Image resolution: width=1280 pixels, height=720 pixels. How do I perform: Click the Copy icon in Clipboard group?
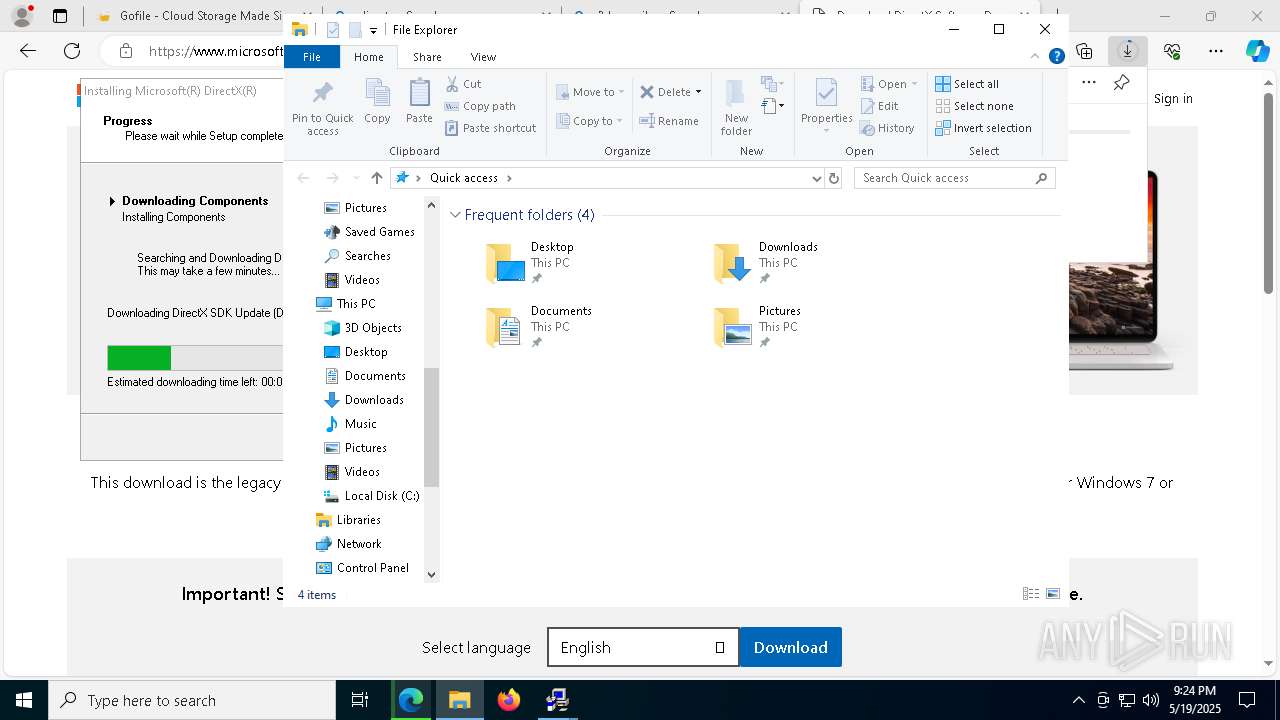(x=377, y=102)
